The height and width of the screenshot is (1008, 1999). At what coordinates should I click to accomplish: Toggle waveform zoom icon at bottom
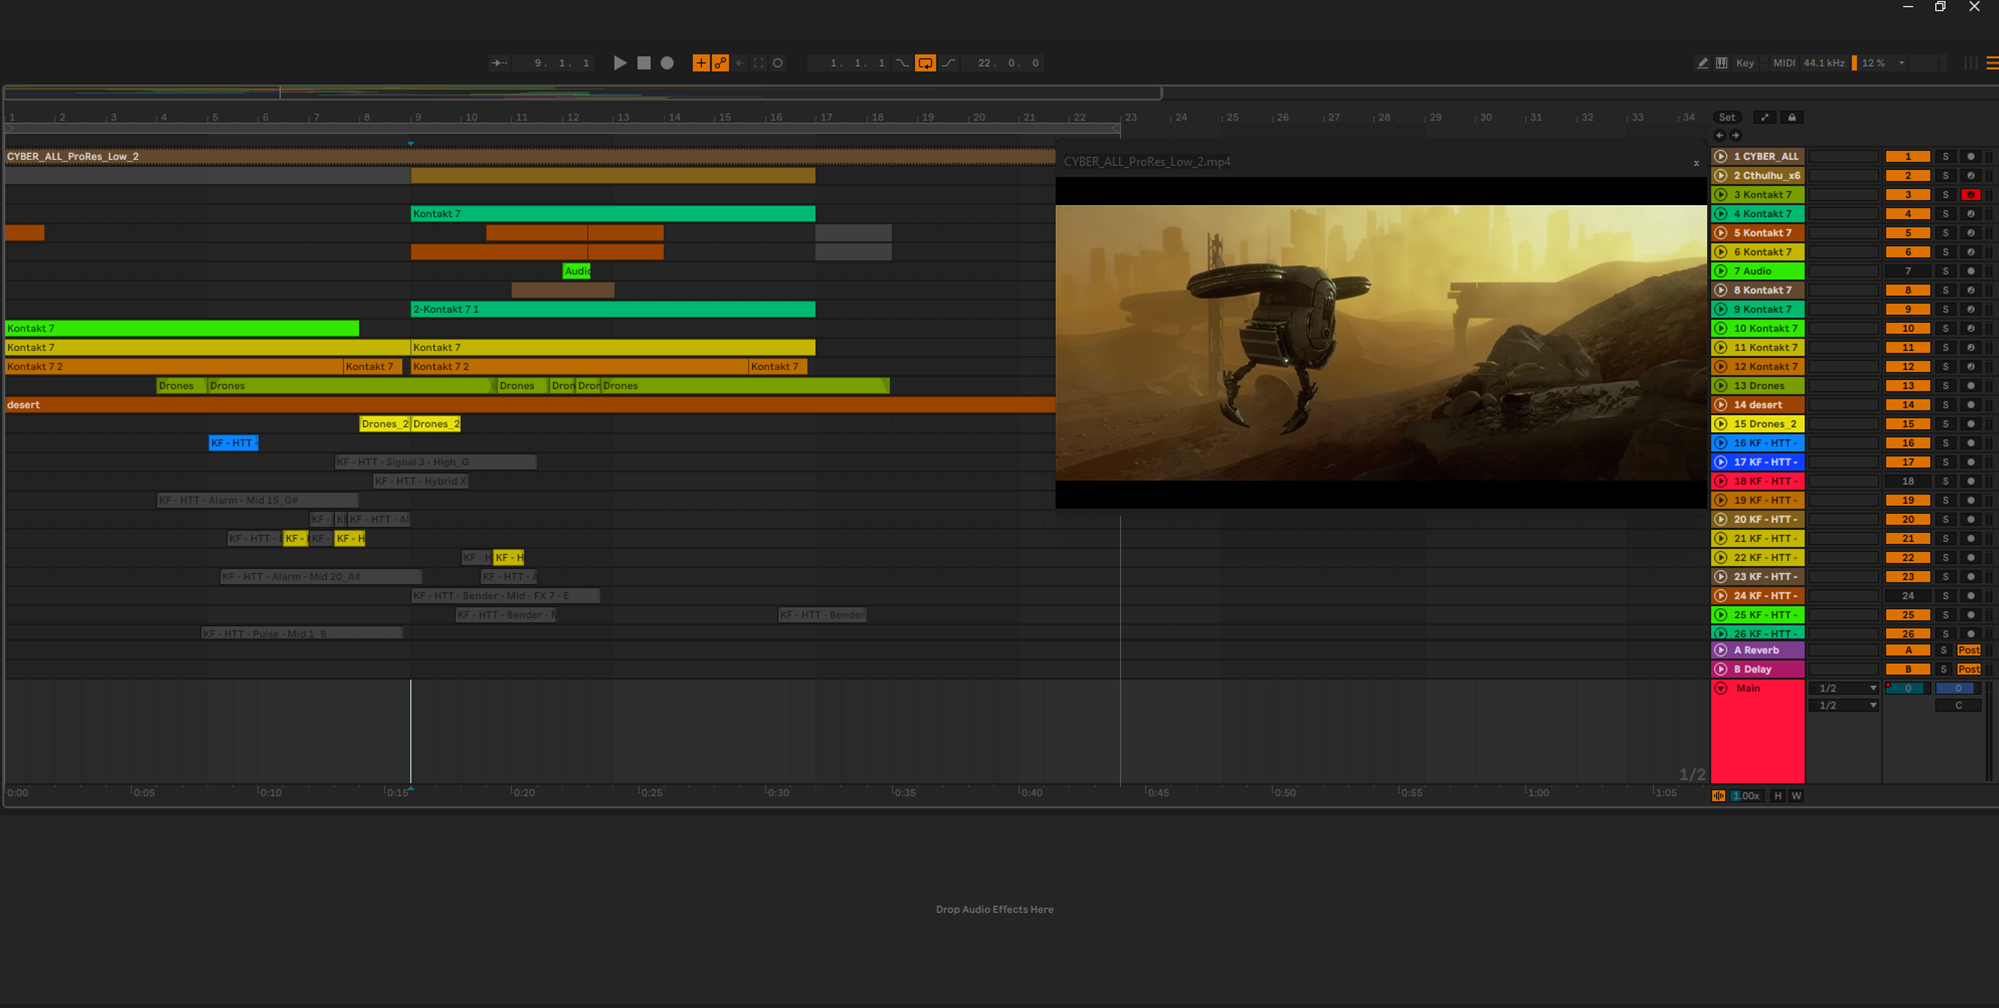pos(1718,796)
